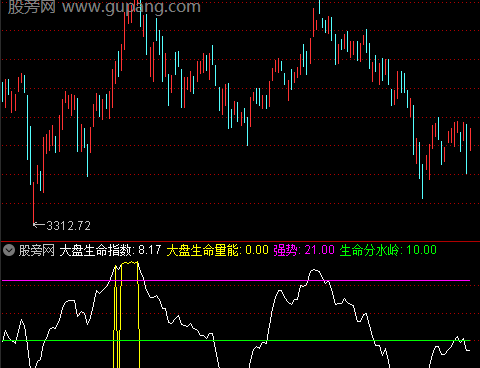
Task: Select the last red candle on right edge
Action: 470,139
